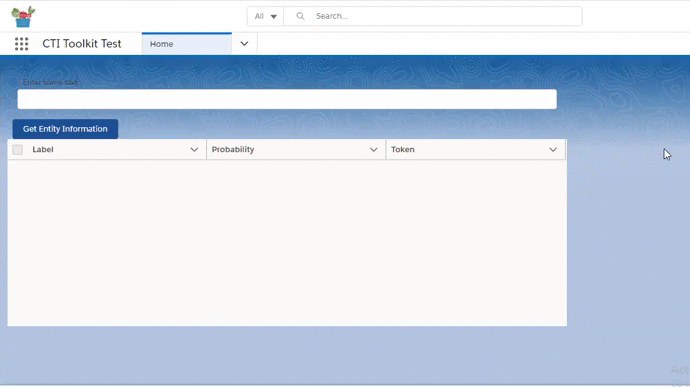Click the Enter some text input box
Image resolution: width=690 pixels, height=388 pixels.
pyautogui.click(x=287, y=99)
